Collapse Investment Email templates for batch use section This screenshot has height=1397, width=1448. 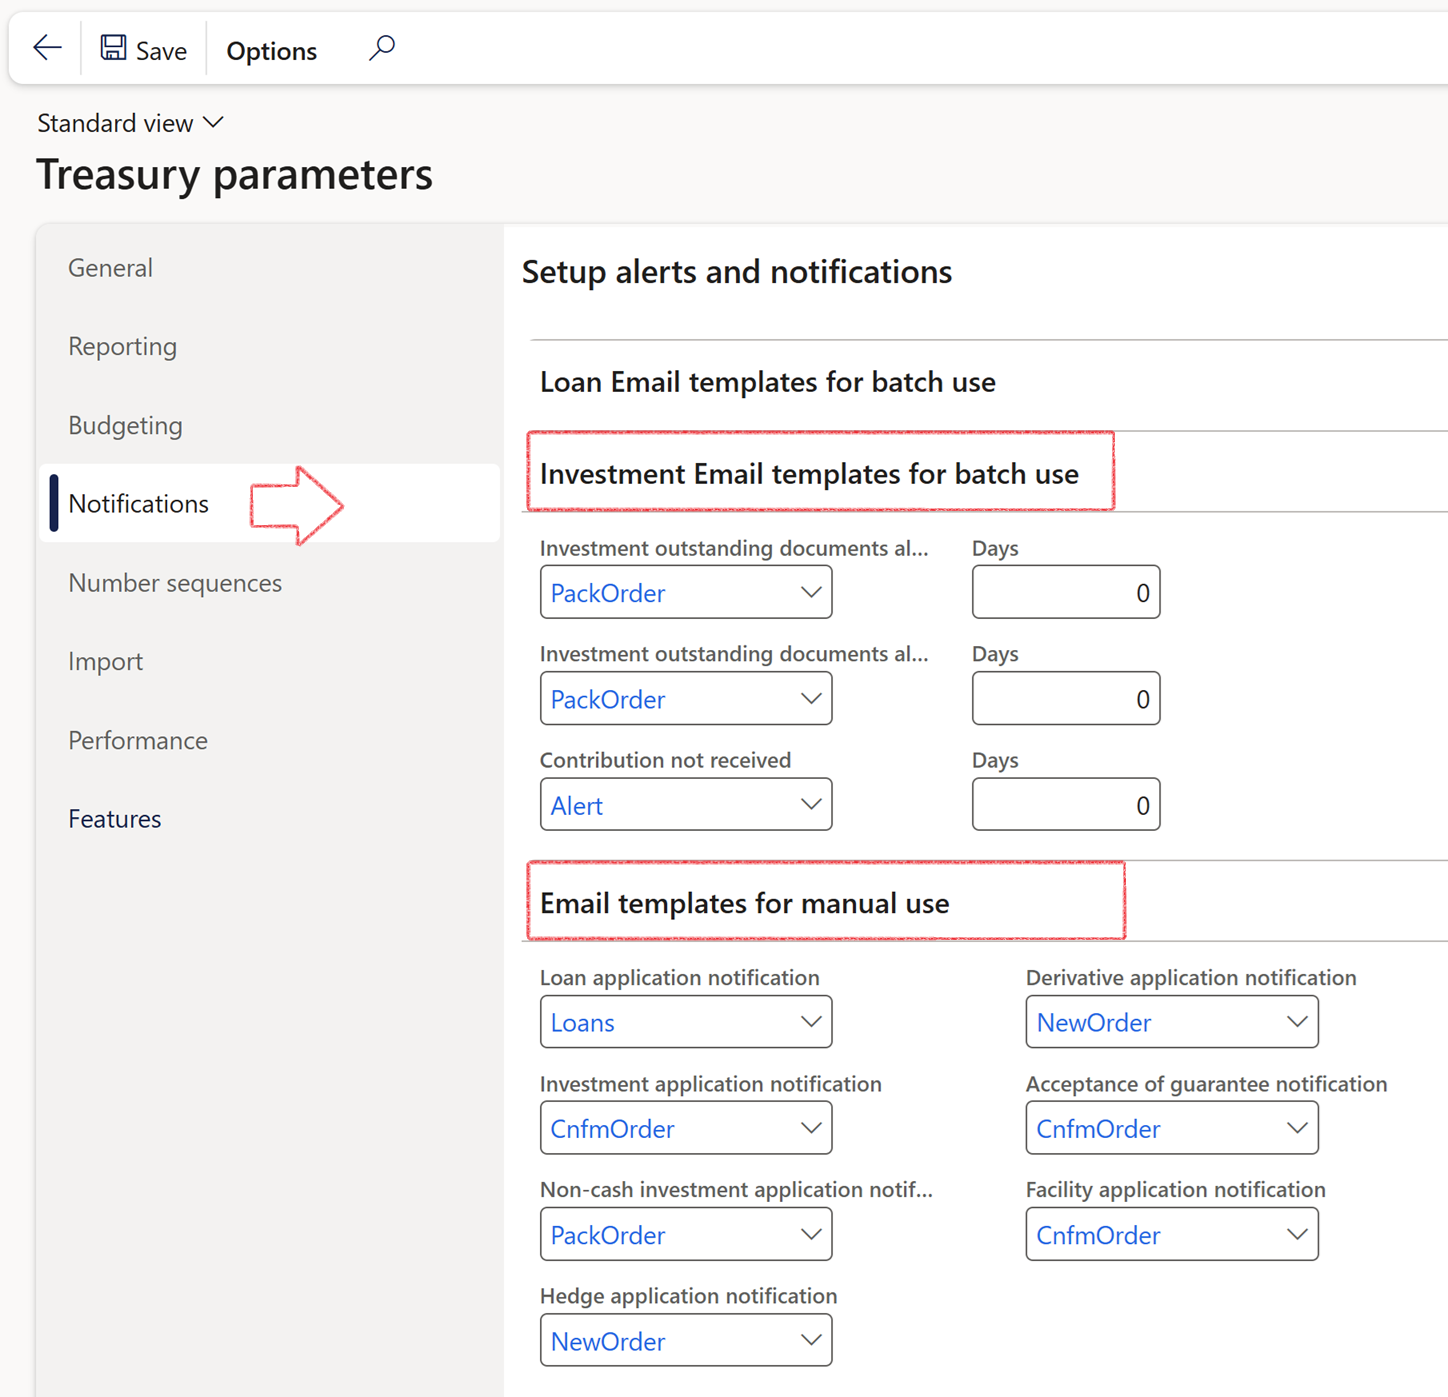808,474
